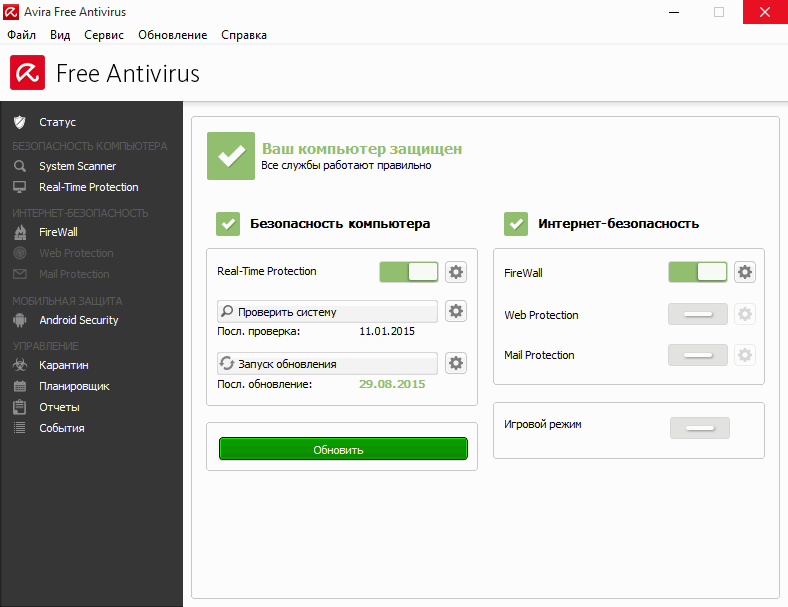Click the System Scanner magnifier icon

pos(20,166)
